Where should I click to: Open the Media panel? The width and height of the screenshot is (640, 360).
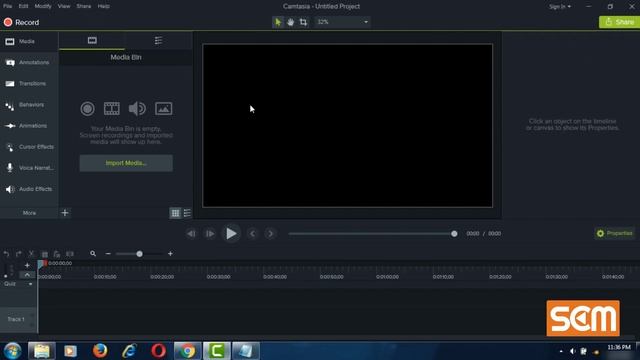pos(29,41)
